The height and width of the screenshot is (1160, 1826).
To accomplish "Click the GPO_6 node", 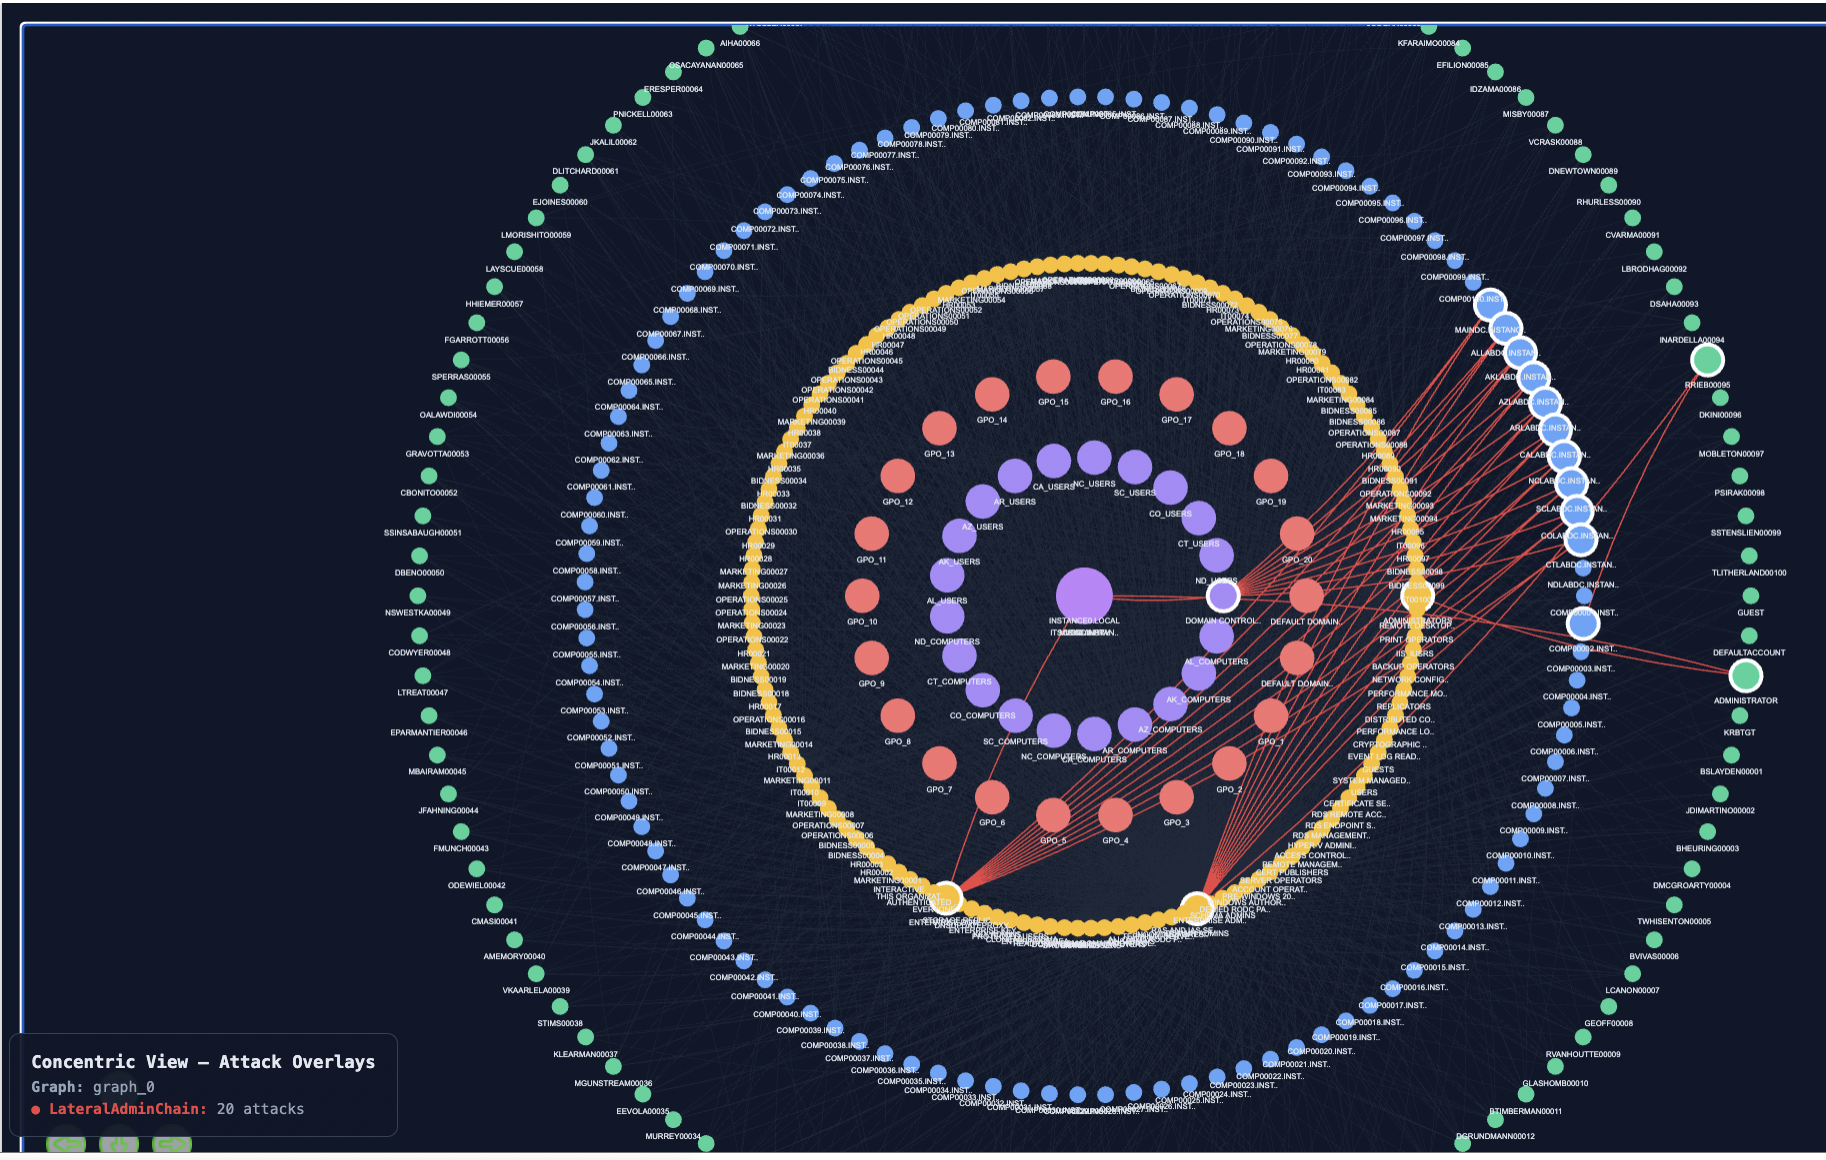I will 992,798.
